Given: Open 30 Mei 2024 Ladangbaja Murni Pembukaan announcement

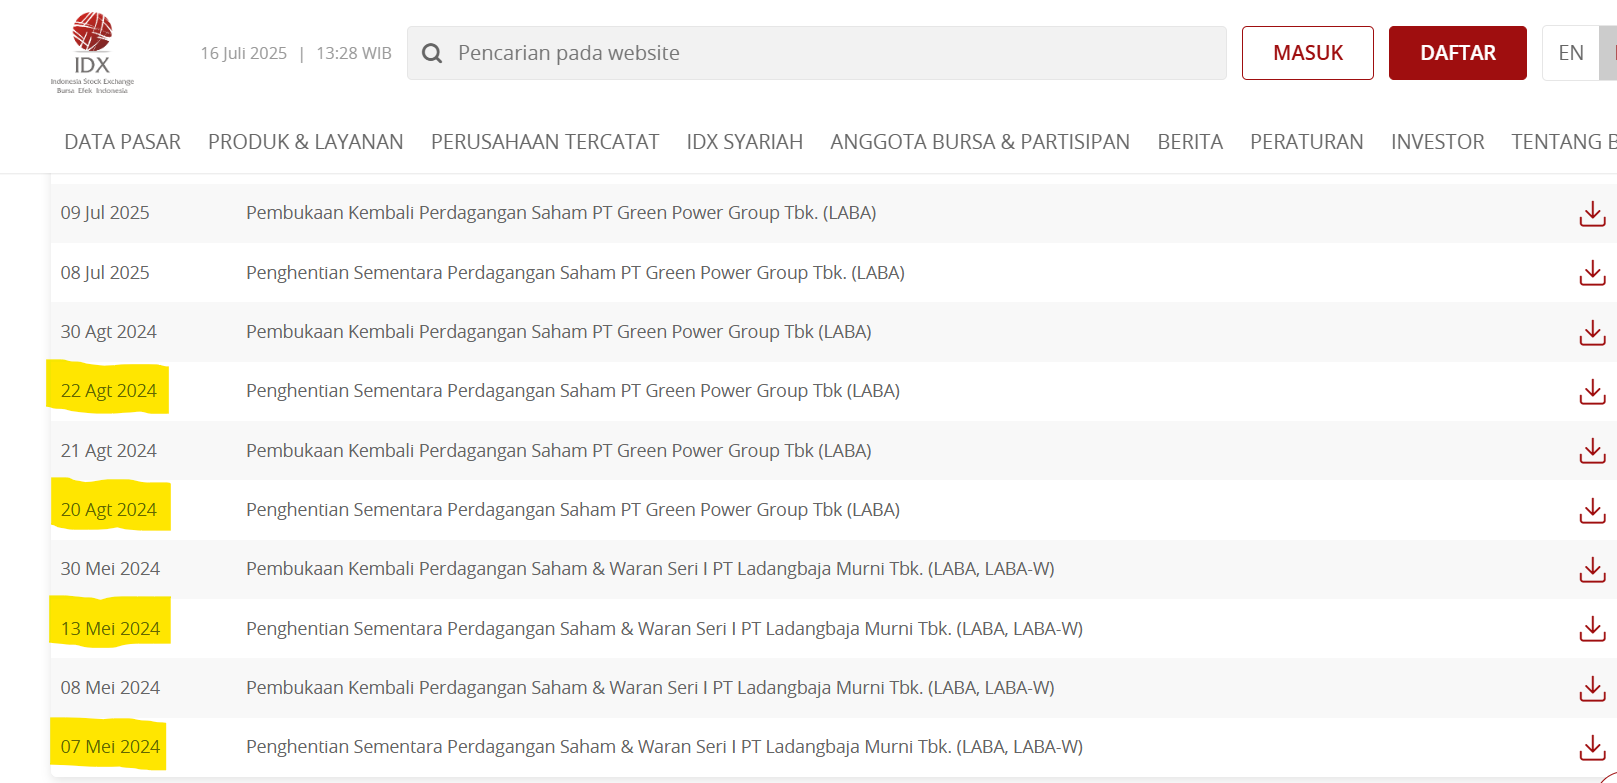Looking at the screenshot, I should point(650,569).
